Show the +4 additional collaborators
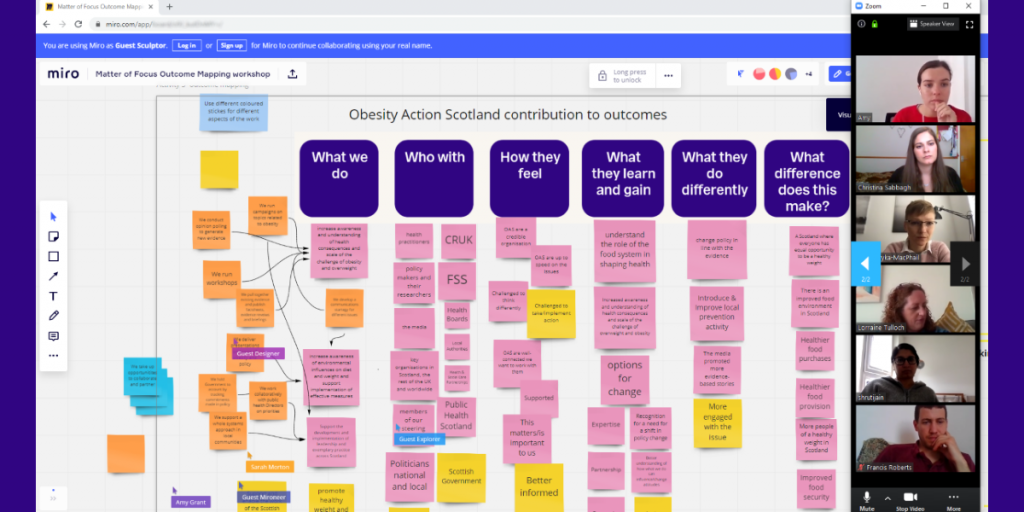Viewport: 1024px width, 512px height. point(808,74)
